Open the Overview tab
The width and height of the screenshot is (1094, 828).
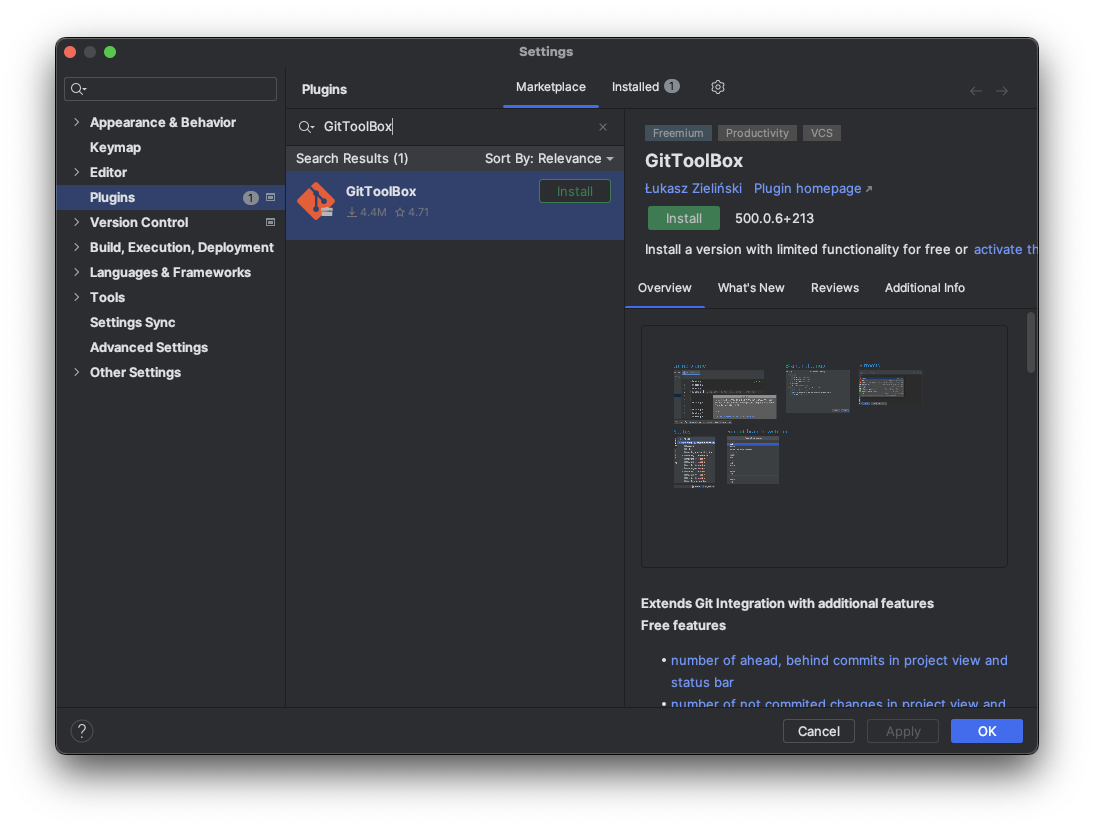tap(664, 288)
